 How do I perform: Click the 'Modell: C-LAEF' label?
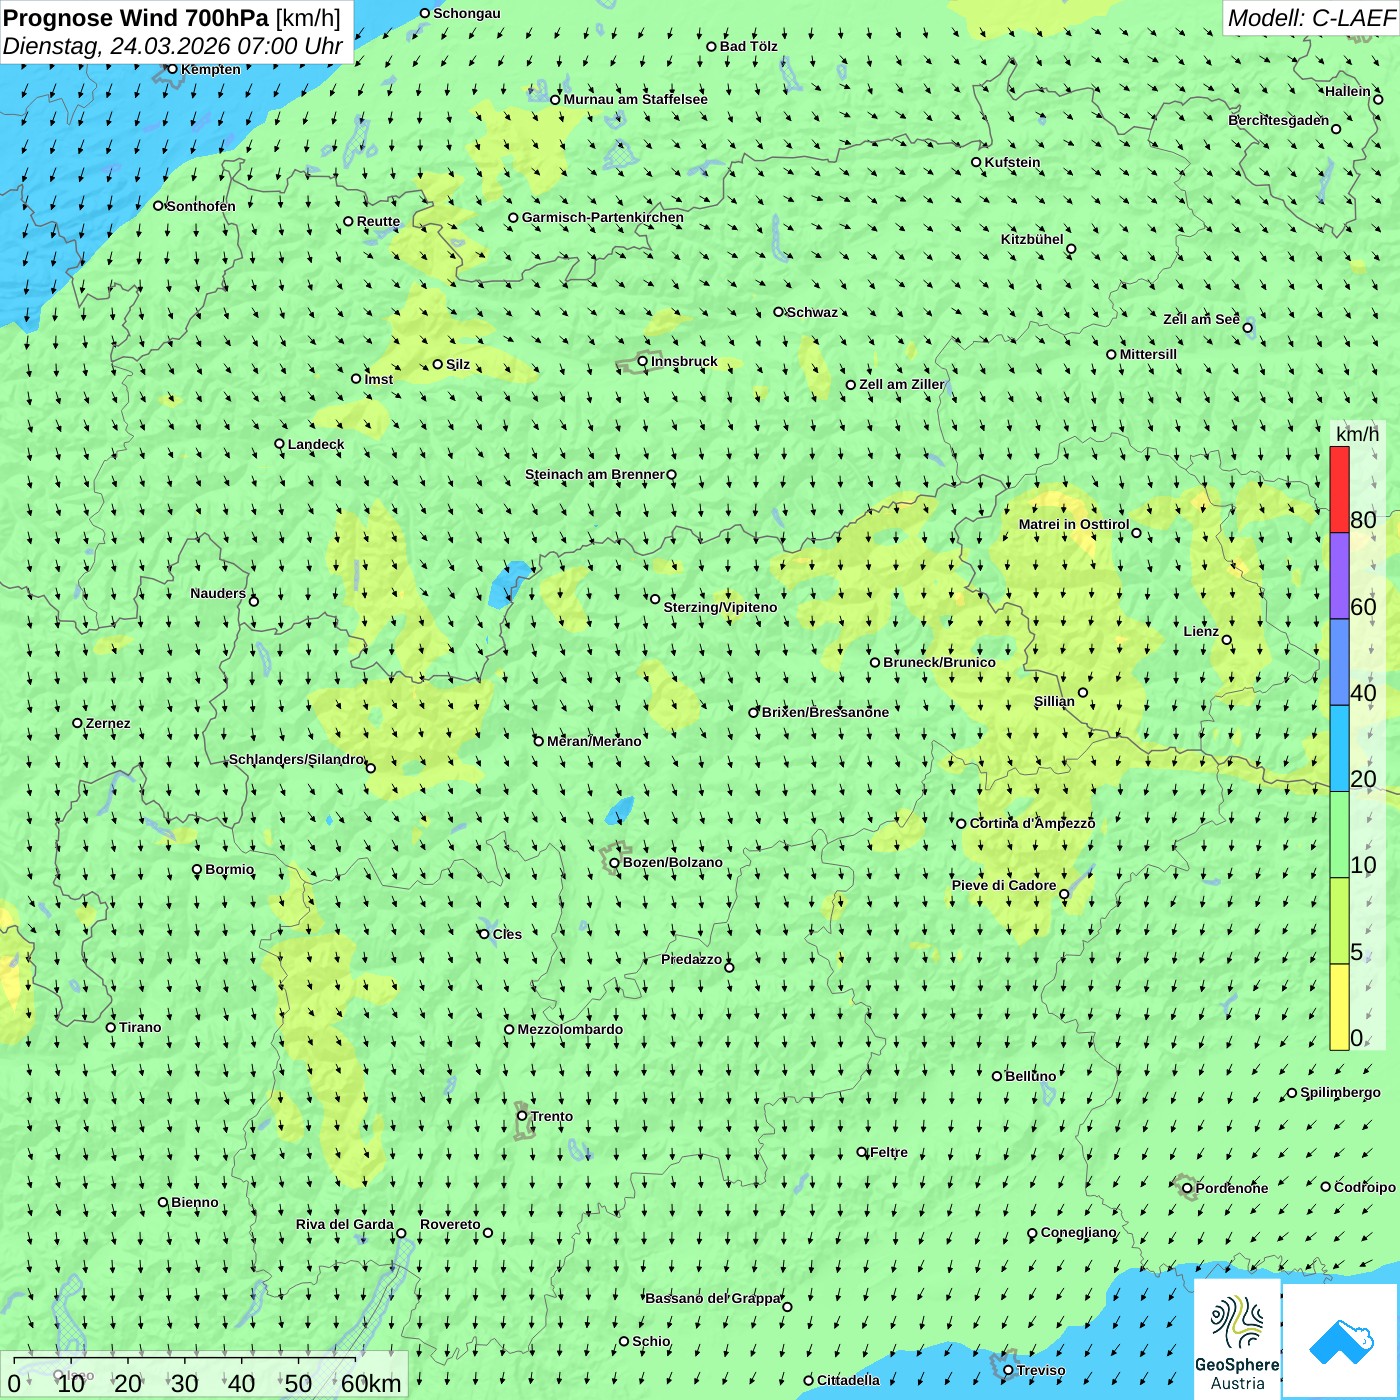(1310, 18)
